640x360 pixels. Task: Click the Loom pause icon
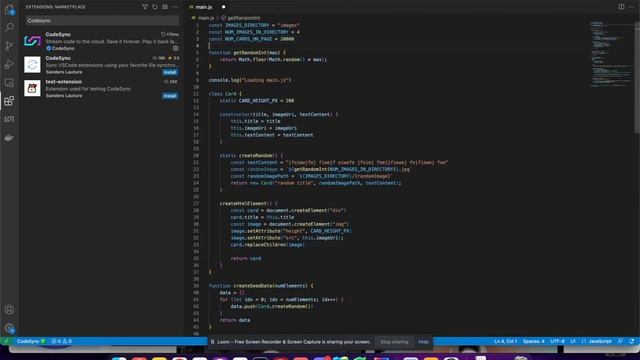tap(212, 342)
